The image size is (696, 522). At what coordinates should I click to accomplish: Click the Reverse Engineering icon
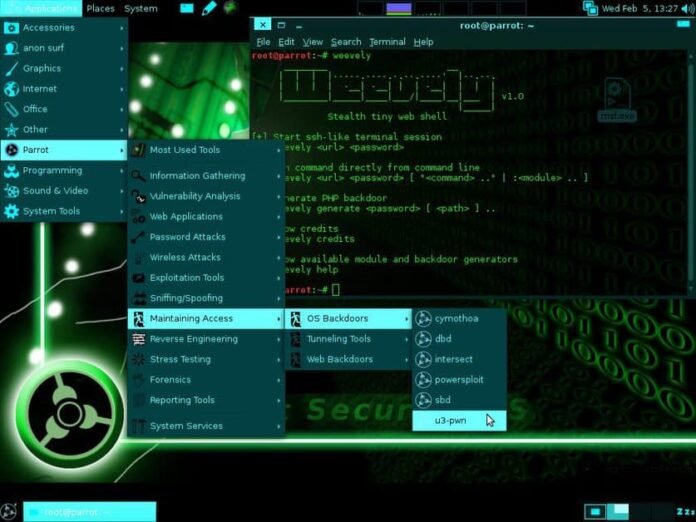138,339
